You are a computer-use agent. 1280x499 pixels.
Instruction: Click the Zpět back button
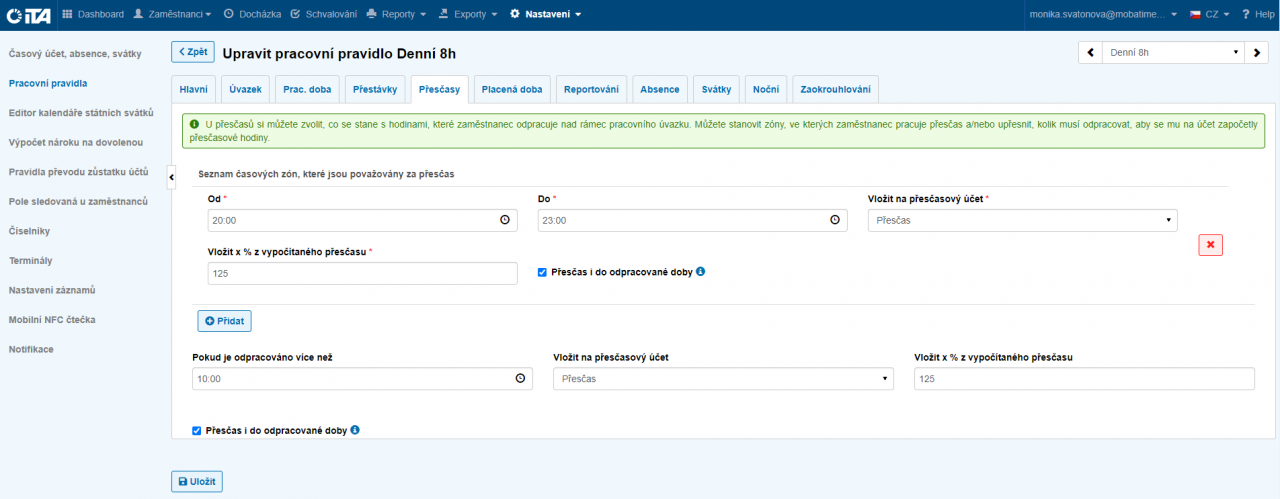(x=192, y=52)
